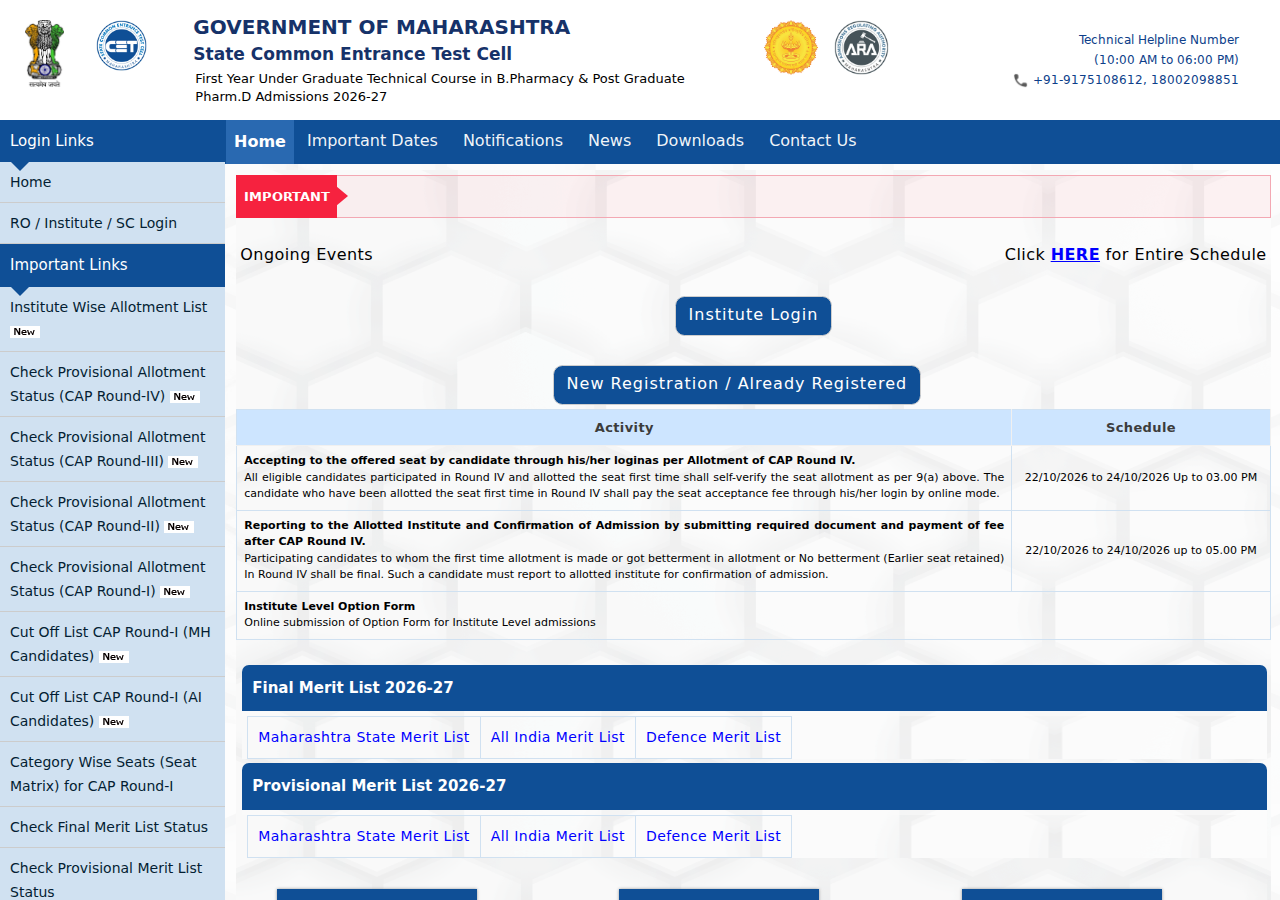
Task: Click the Maharashtra government orange seal
Action: pyautogui.click(x=791, y=47)
